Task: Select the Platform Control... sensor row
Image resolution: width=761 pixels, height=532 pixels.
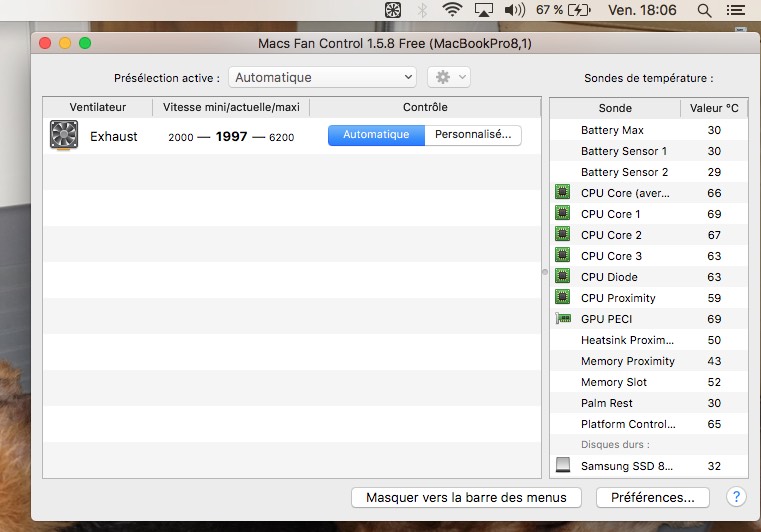Action: (x=649, y=424)
